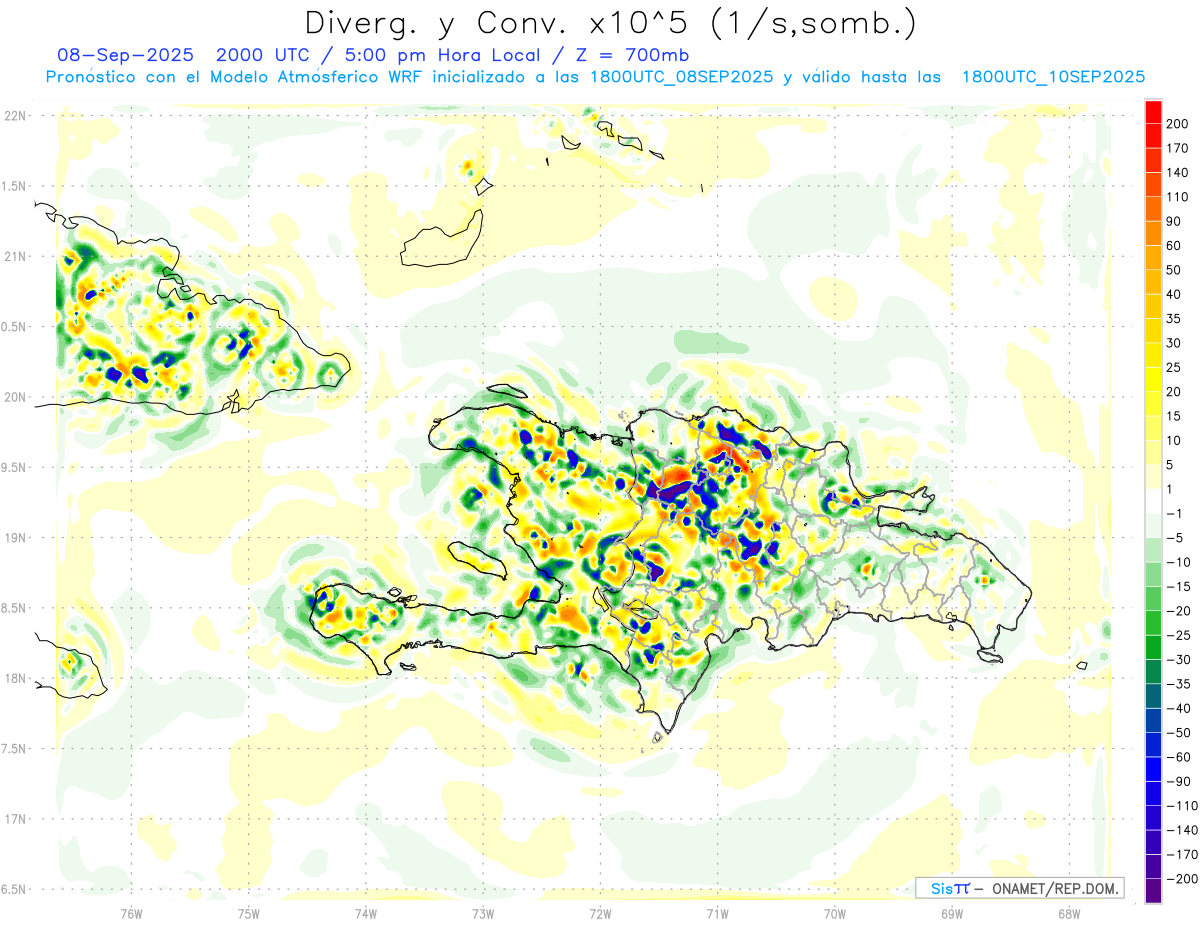Click the '18N' latitude label
Screen dimensions: 1200x927
pos(16,679)
